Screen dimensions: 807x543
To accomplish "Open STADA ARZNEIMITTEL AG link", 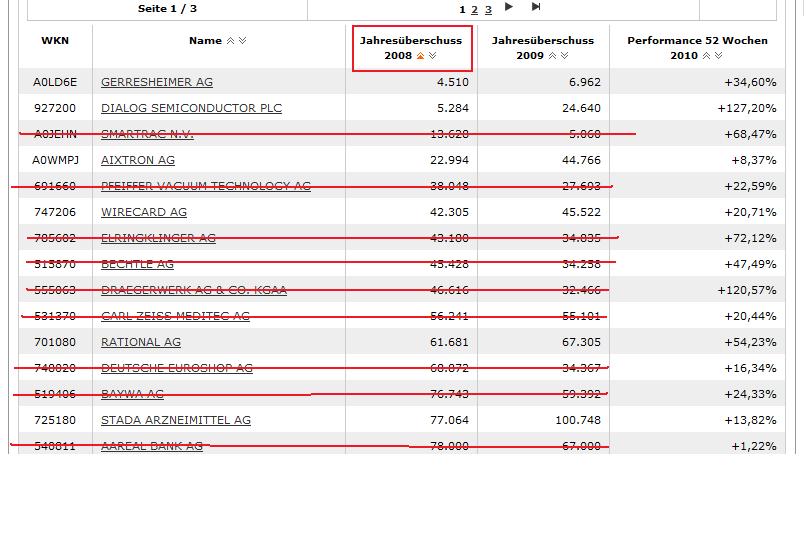I will [176, 420].
